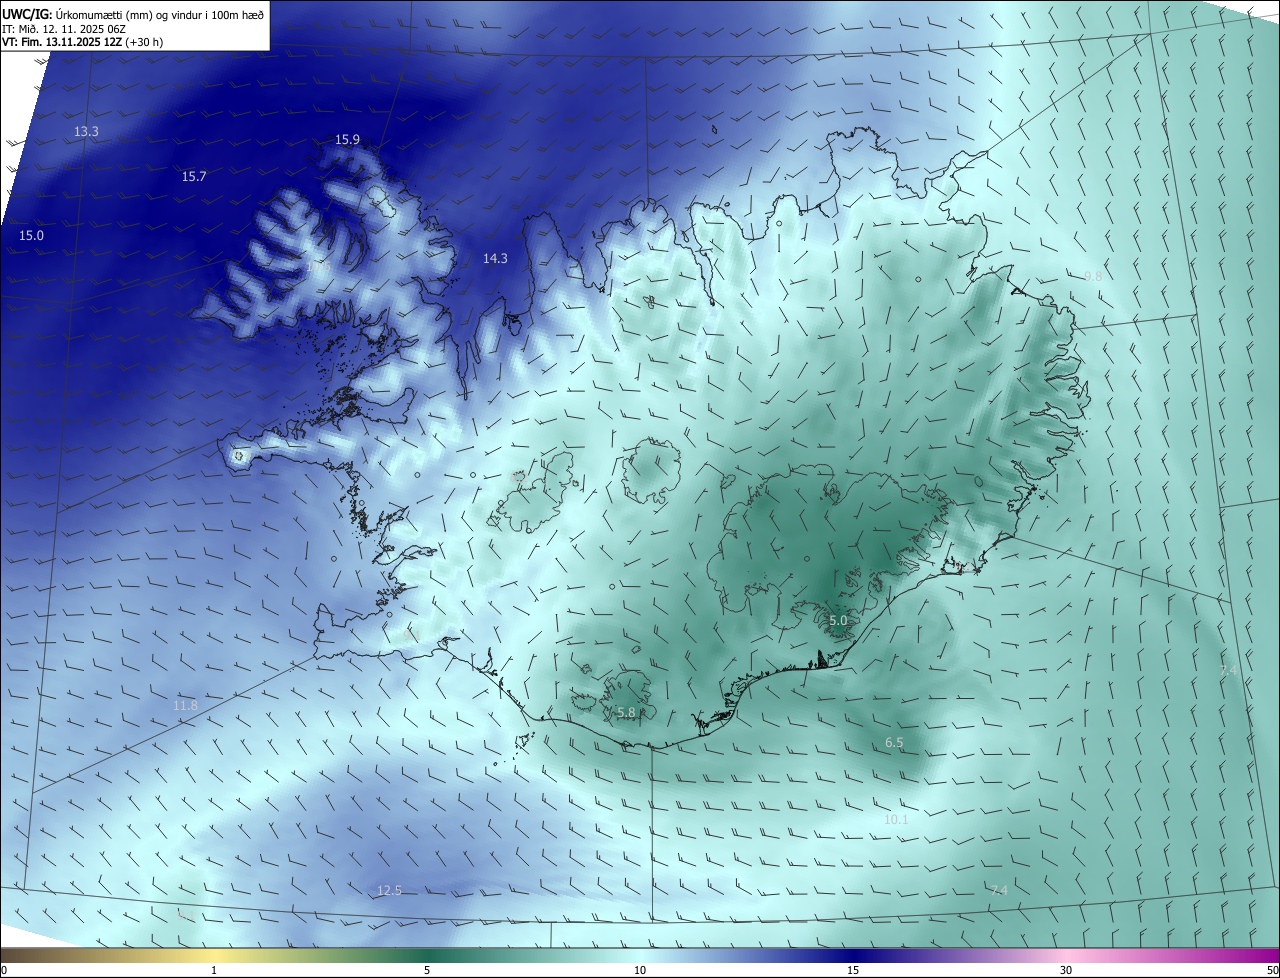Click the 'VT: Fim. 13.11.2025 12Z (+30 h)' line
The height and width of the screenshot is (978, 1280).
click(83, 42)
